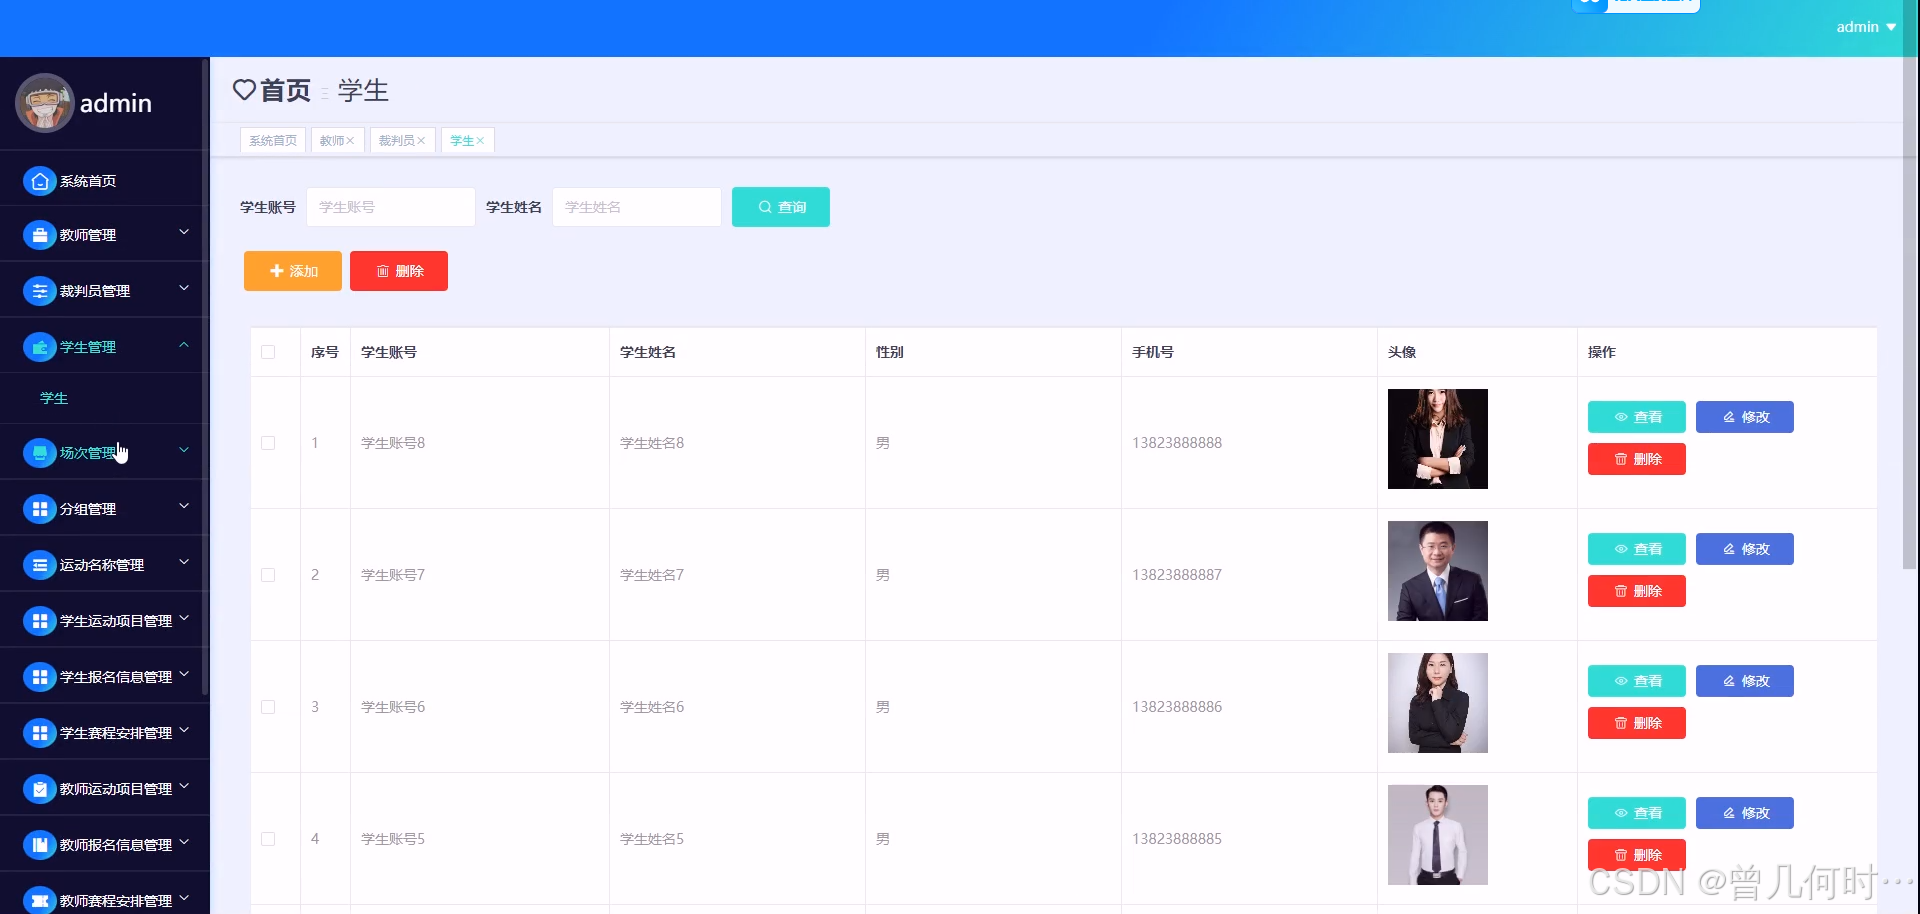The width and height of the screenshot is (1920, 914).
Task: Open the 学生 submenu item in sidebar
Action: (54, 398)
